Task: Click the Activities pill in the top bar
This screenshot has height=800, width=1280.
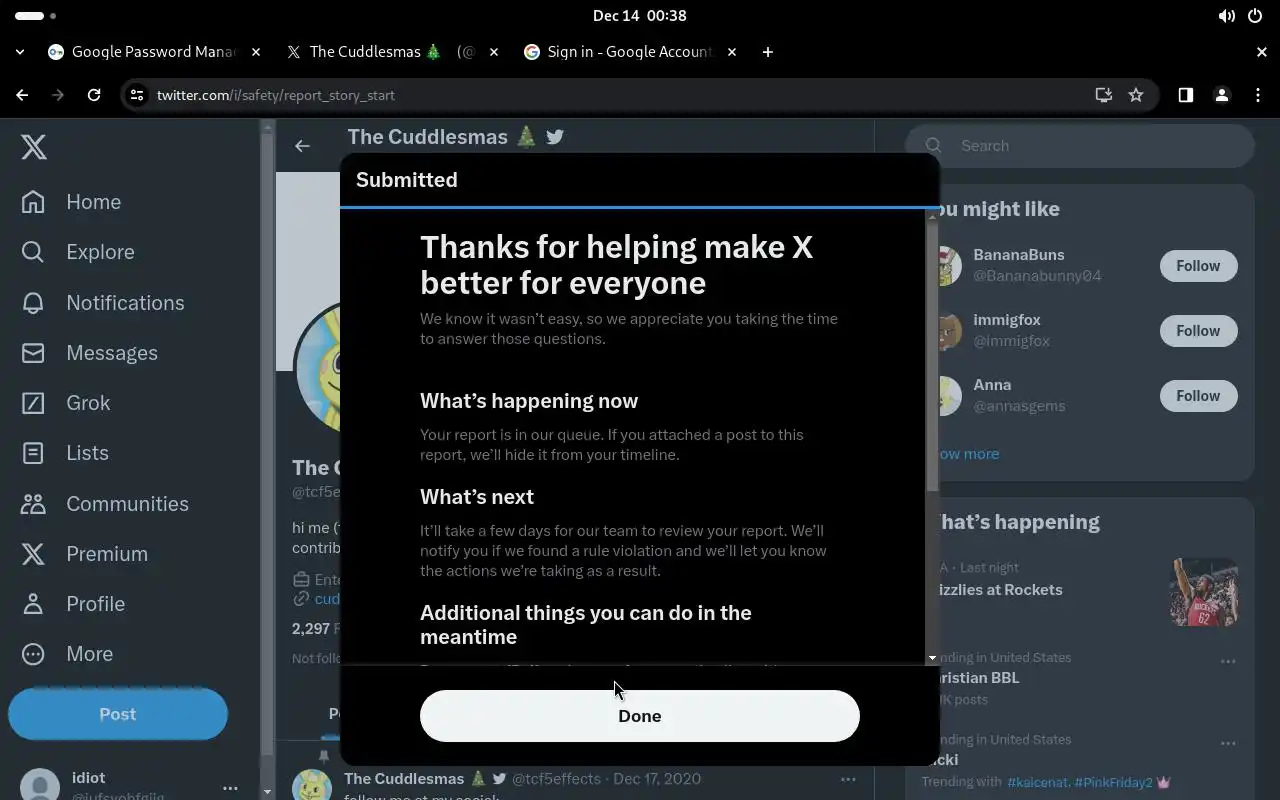Action: 30,16
